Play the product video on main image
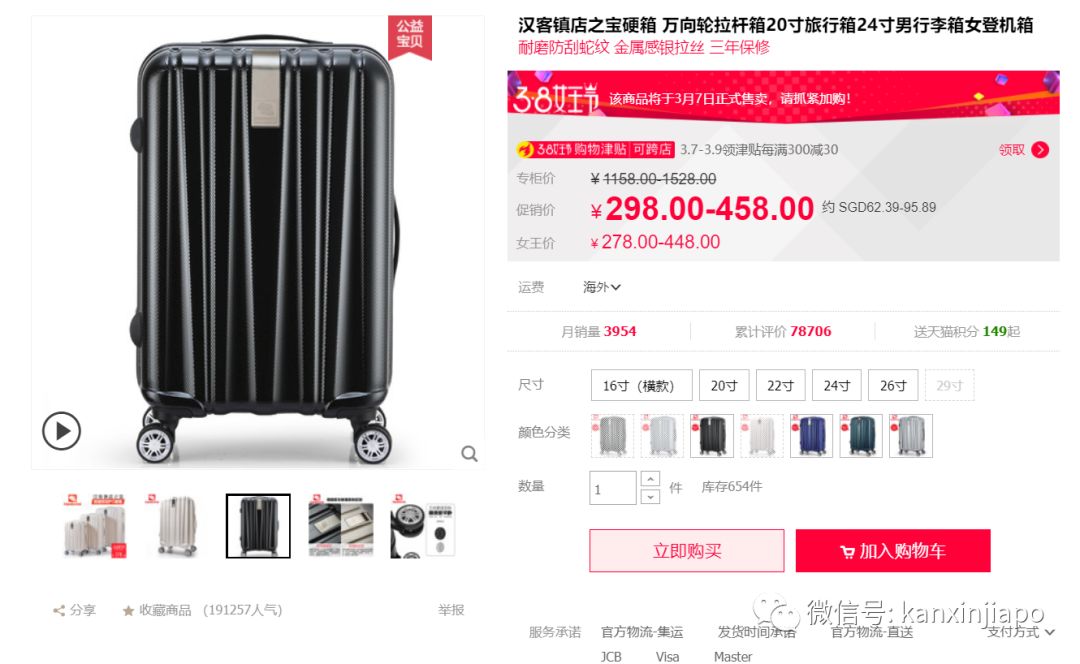 (61, 431)
